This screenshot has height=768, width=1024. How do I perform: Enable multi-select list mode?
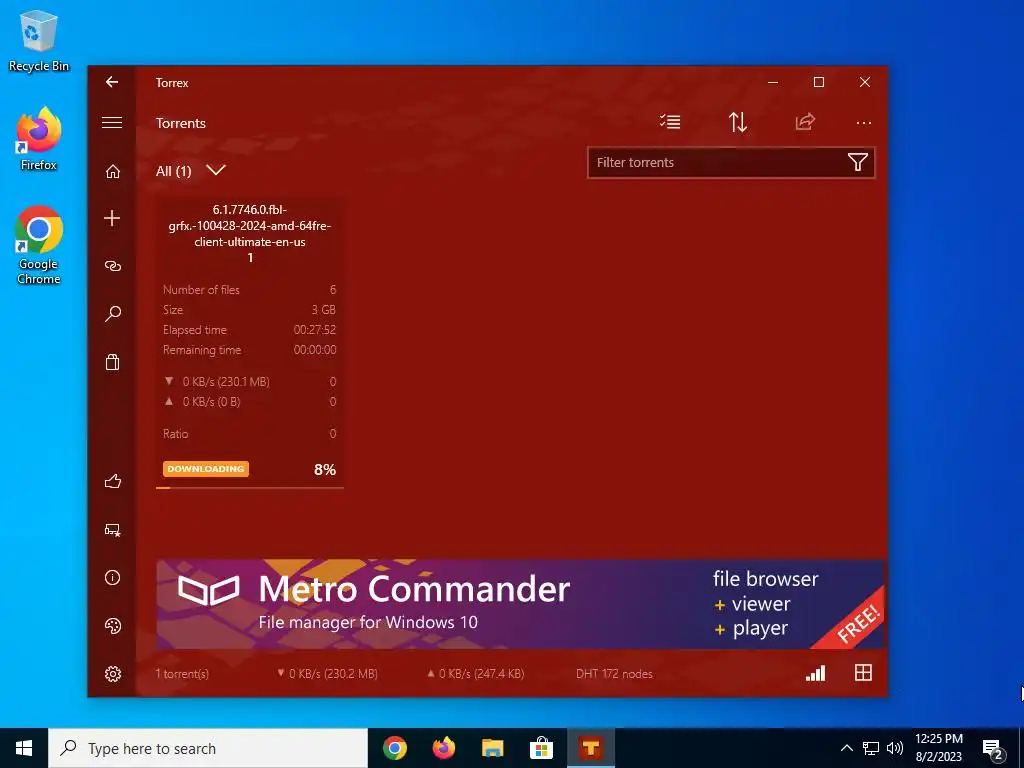(670, 121)
